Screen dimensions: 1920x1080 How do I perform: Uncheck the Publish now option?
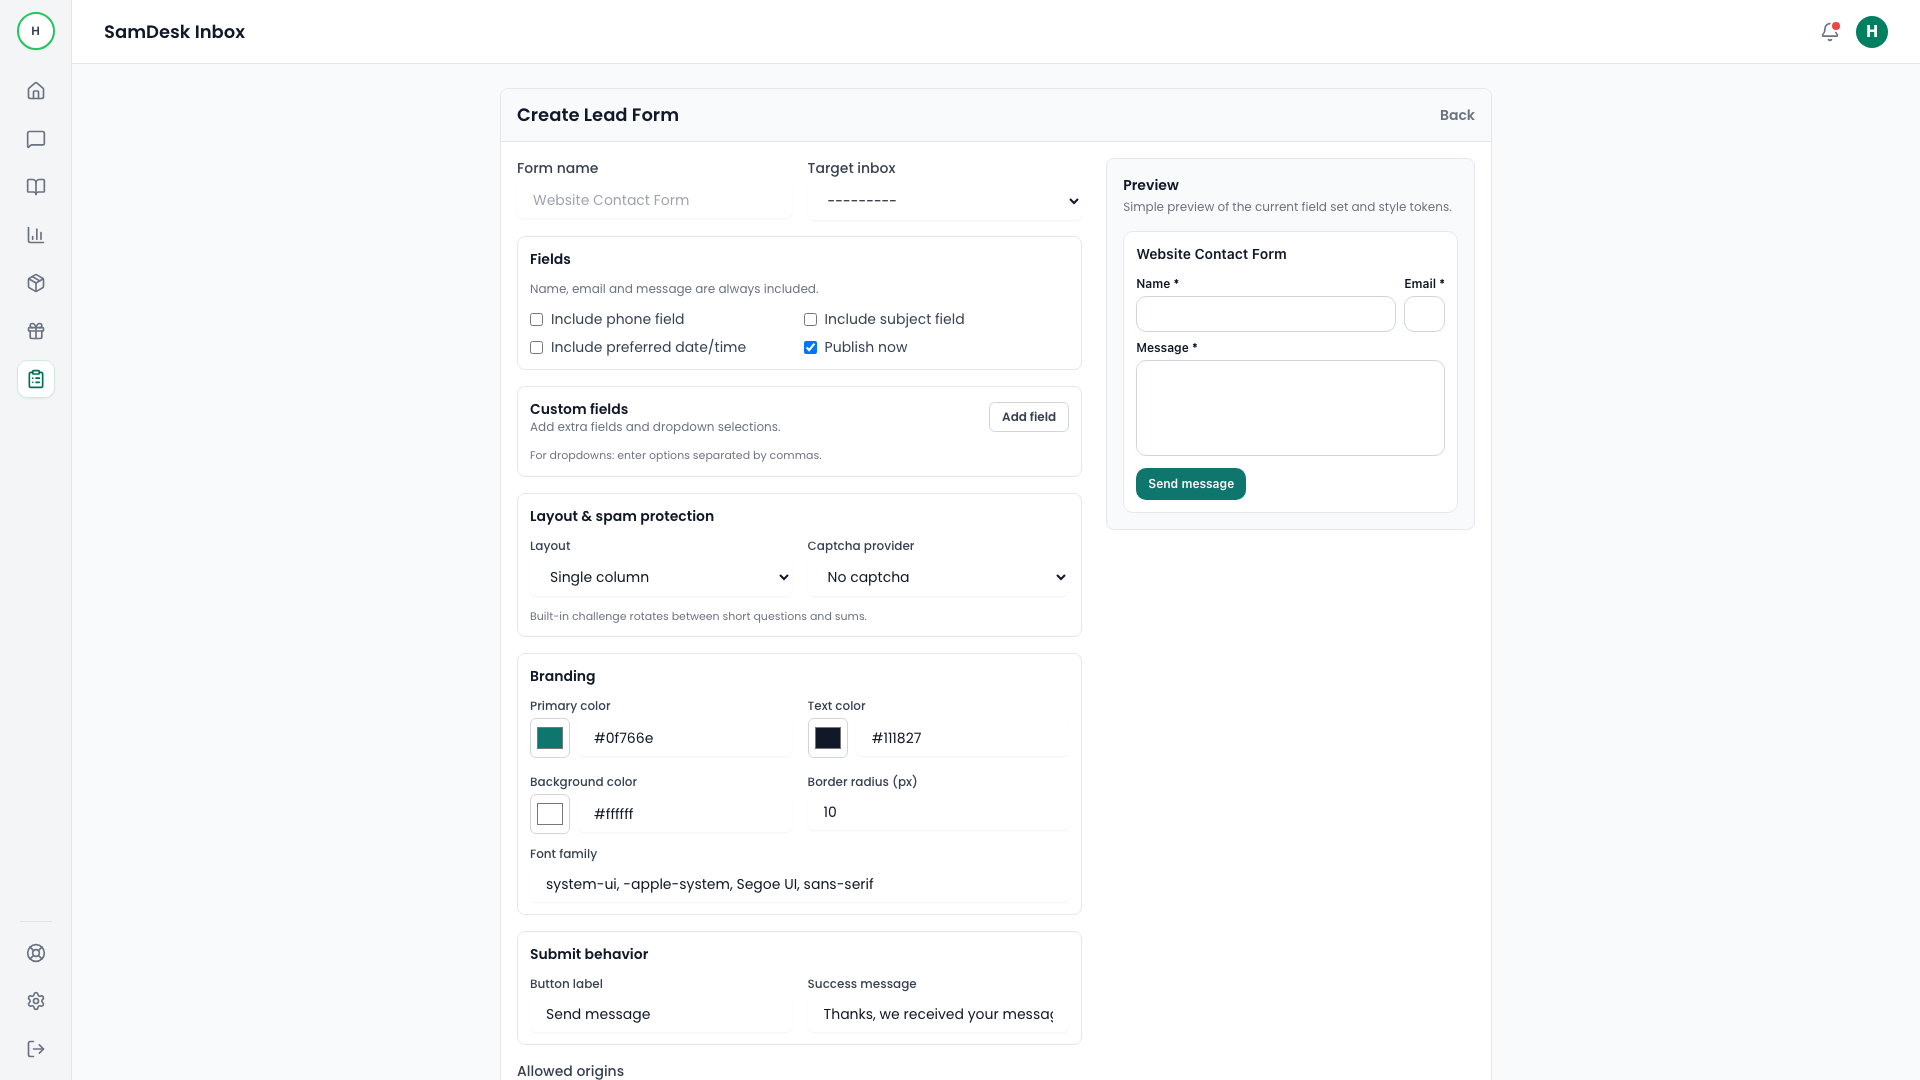click(811, 347)
